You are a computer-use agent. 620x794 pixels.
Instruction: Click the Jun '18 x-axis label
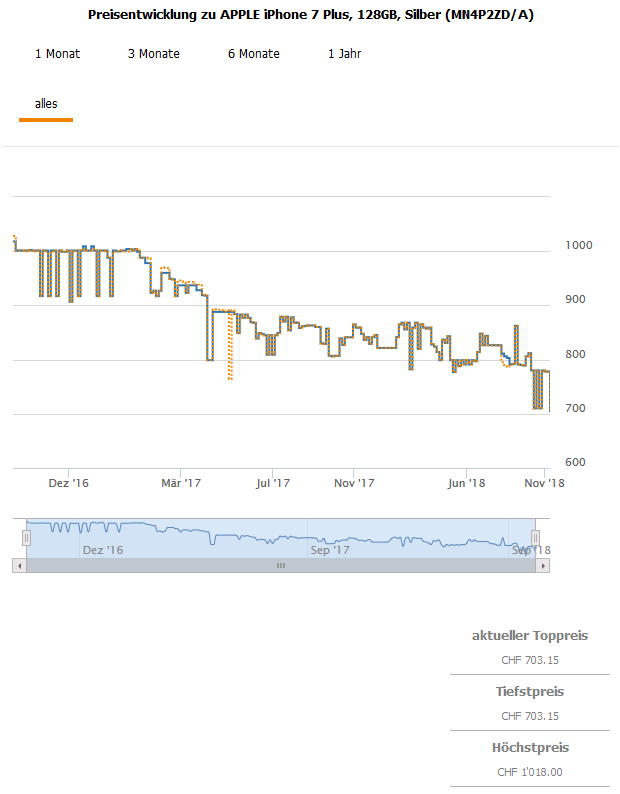(x=466, y=483)
